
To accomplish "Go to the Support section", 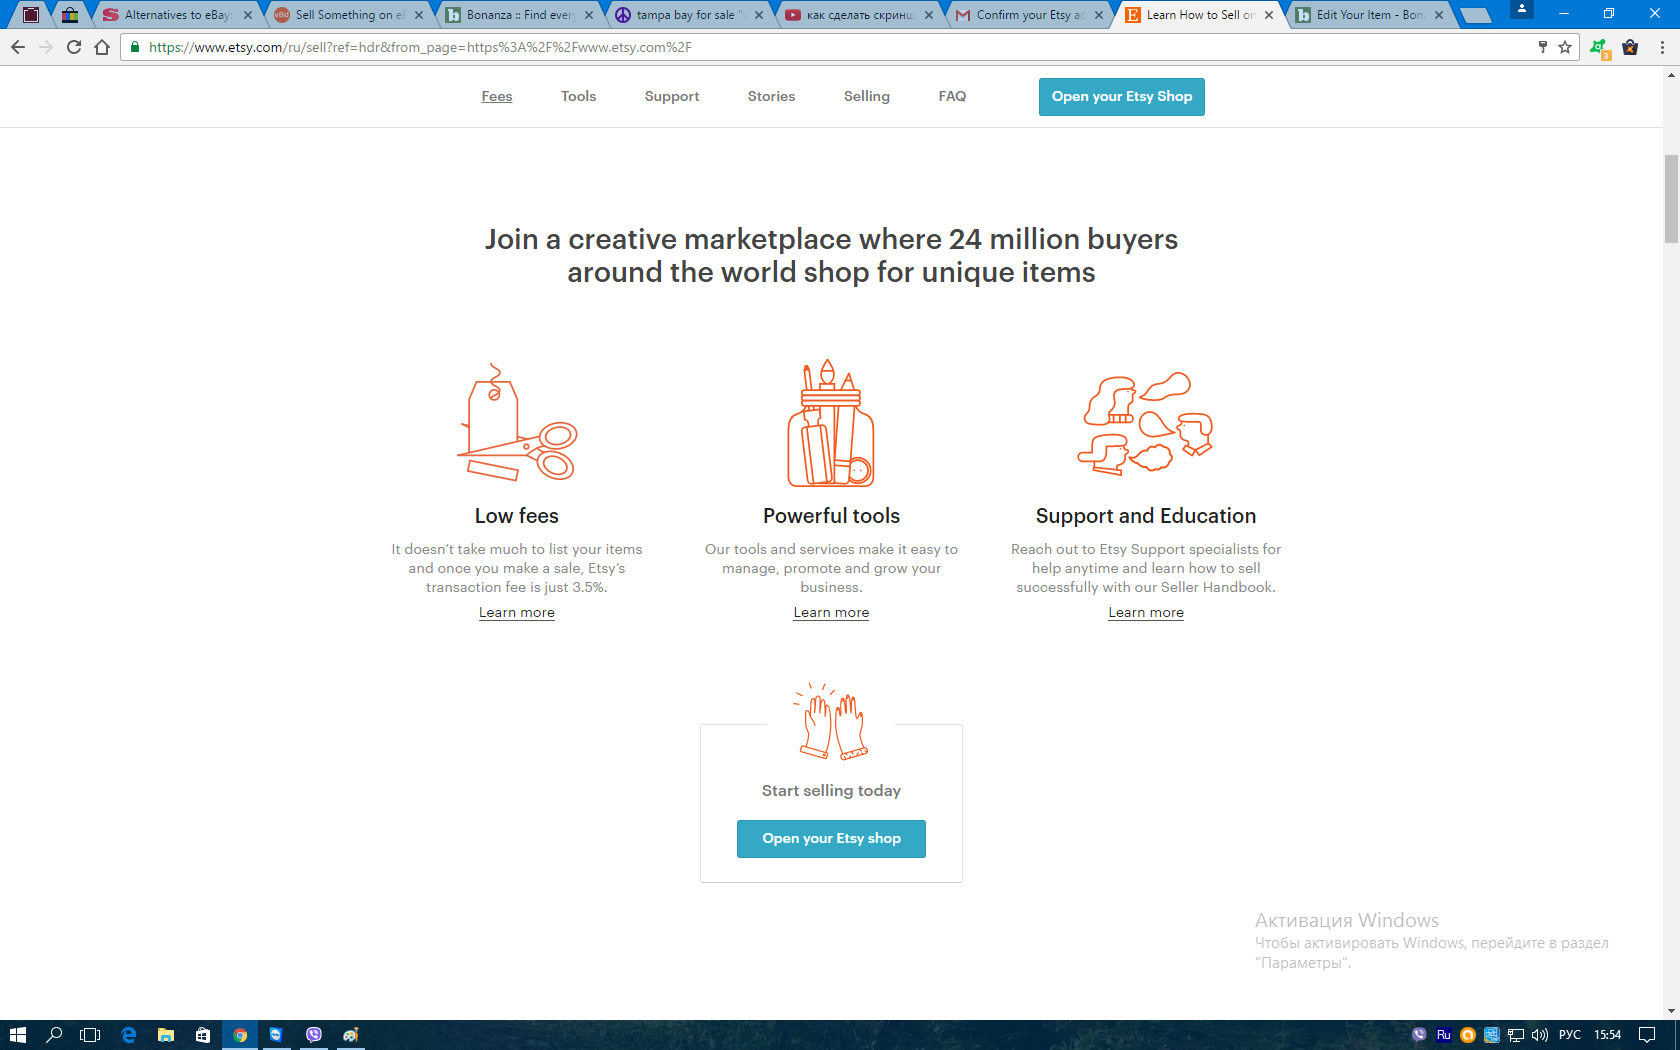I will tap(672, 96).
